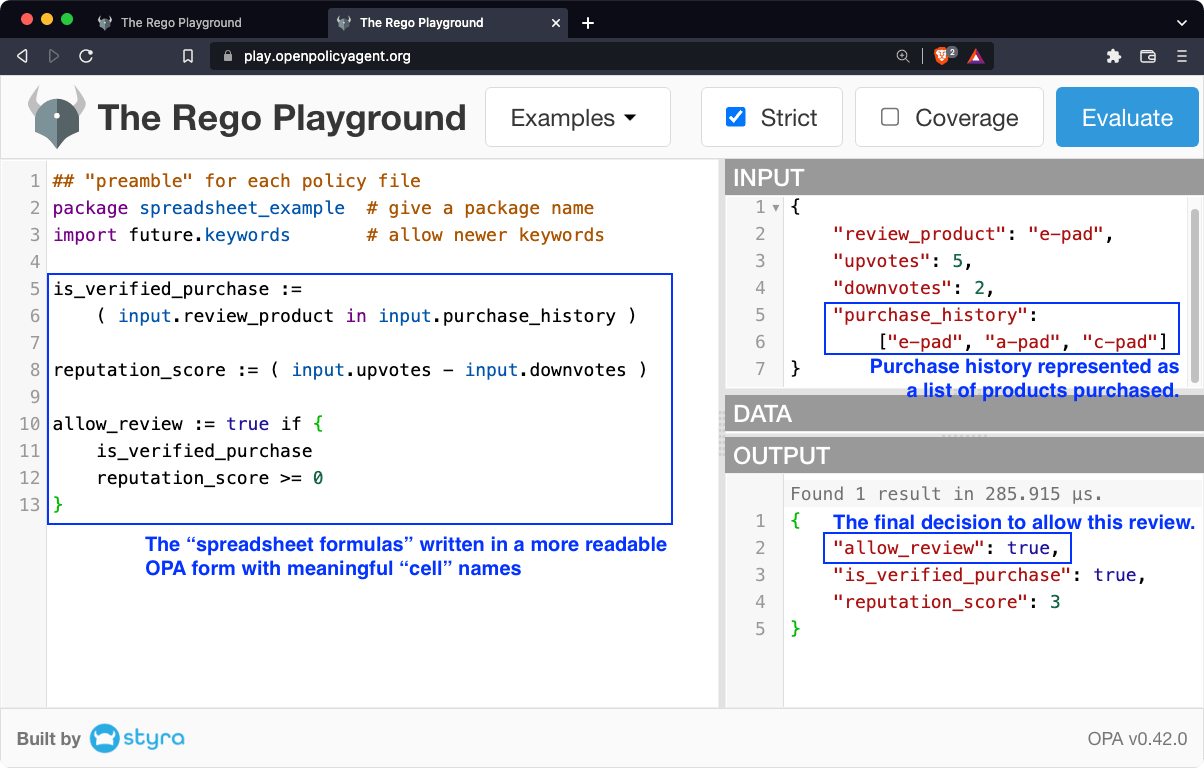This screenshot has height=768, width=1204.
Task: Click the "upvotes": 5 input line
Action: (x=903, y=261)
